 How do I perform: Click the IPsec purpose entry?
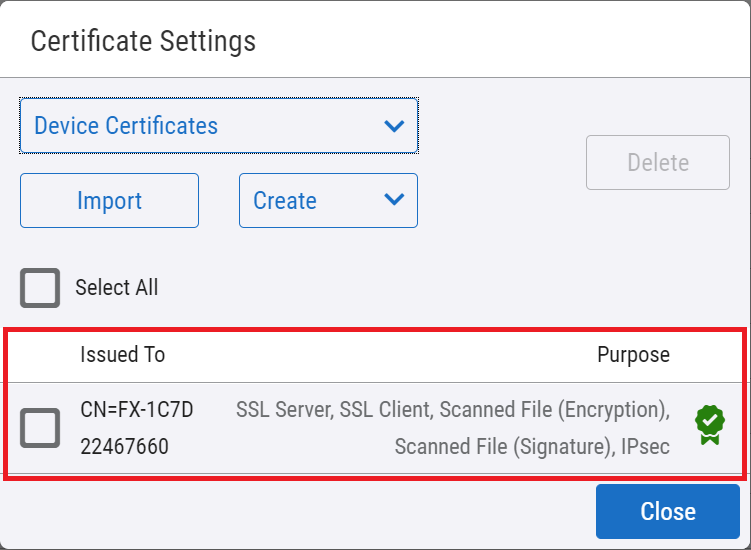coord(644,447)
